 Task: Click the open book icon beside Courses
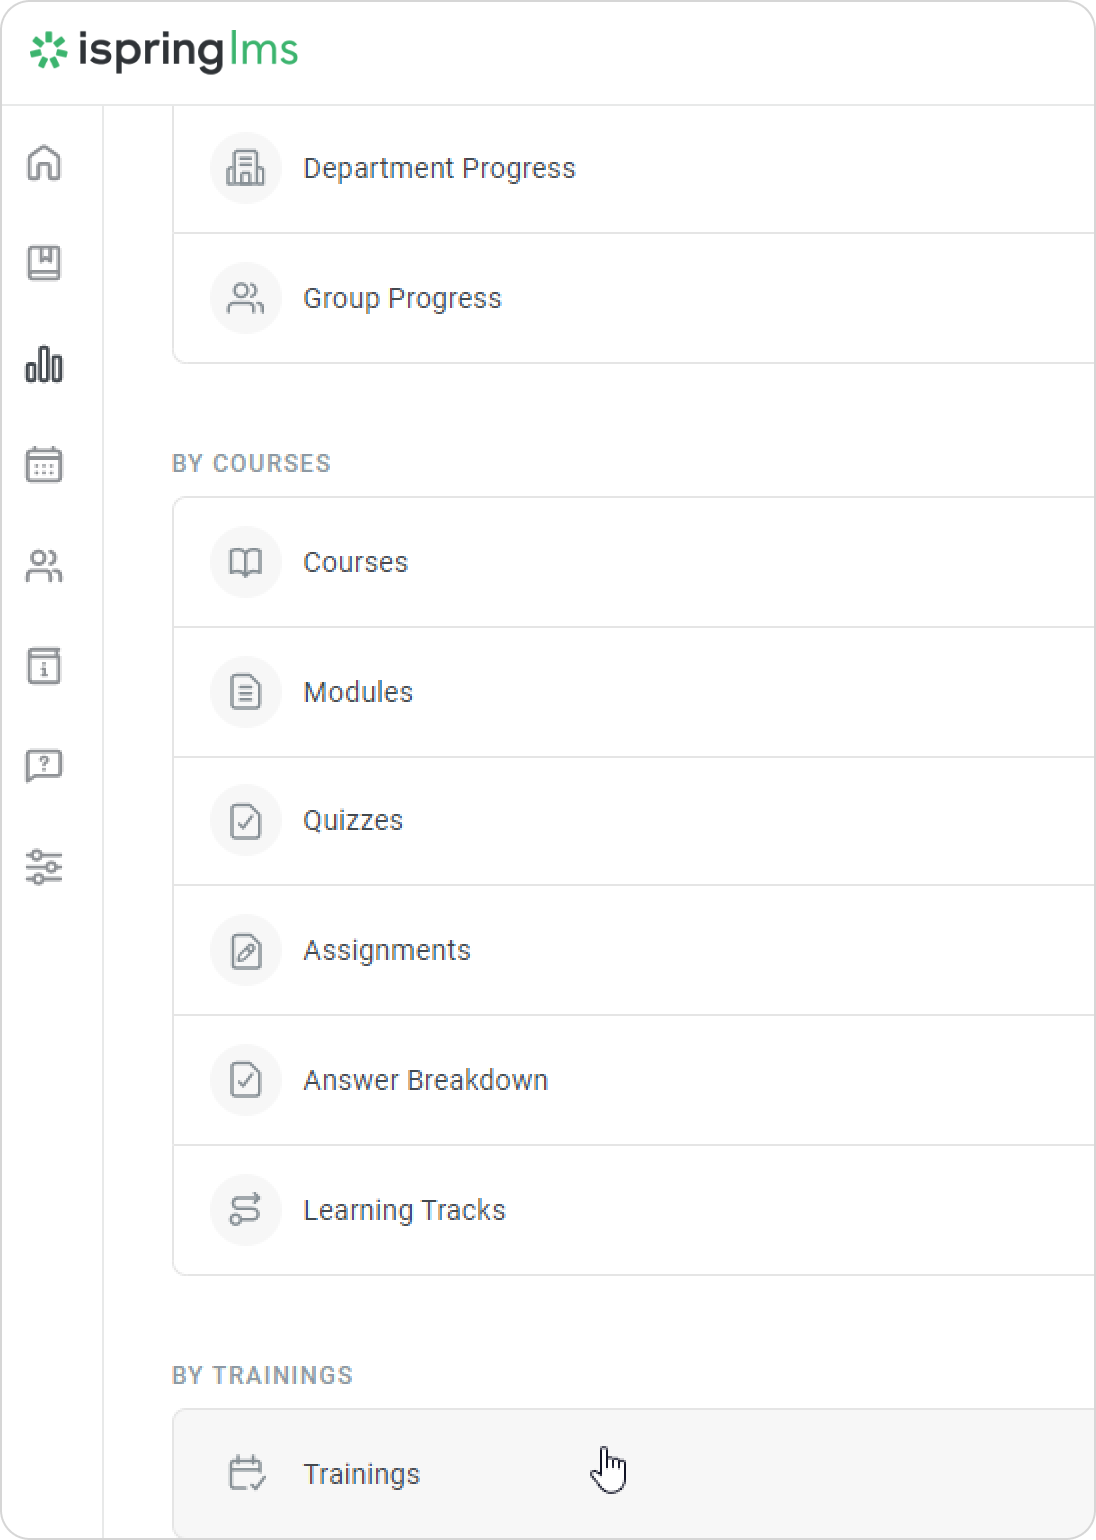pos(245,562)
